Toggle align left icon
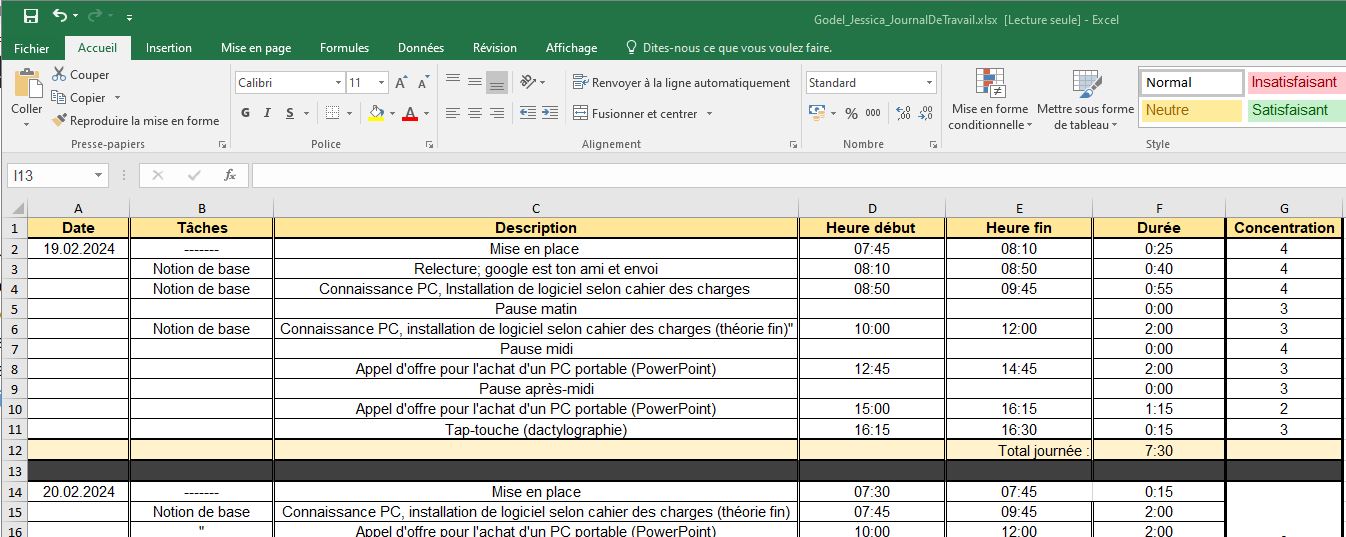1346x537 pixels. click(453, 113)
